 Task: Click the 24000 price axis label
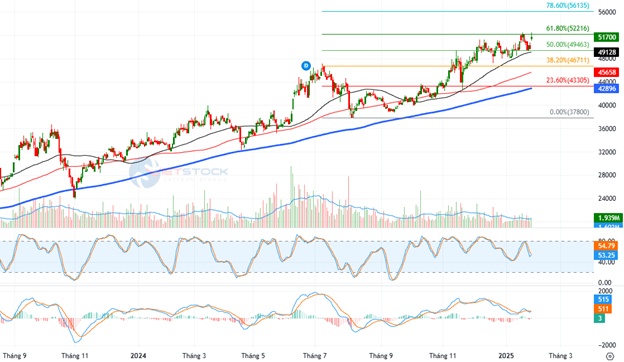pyautogui.click(x=607, y=198)
